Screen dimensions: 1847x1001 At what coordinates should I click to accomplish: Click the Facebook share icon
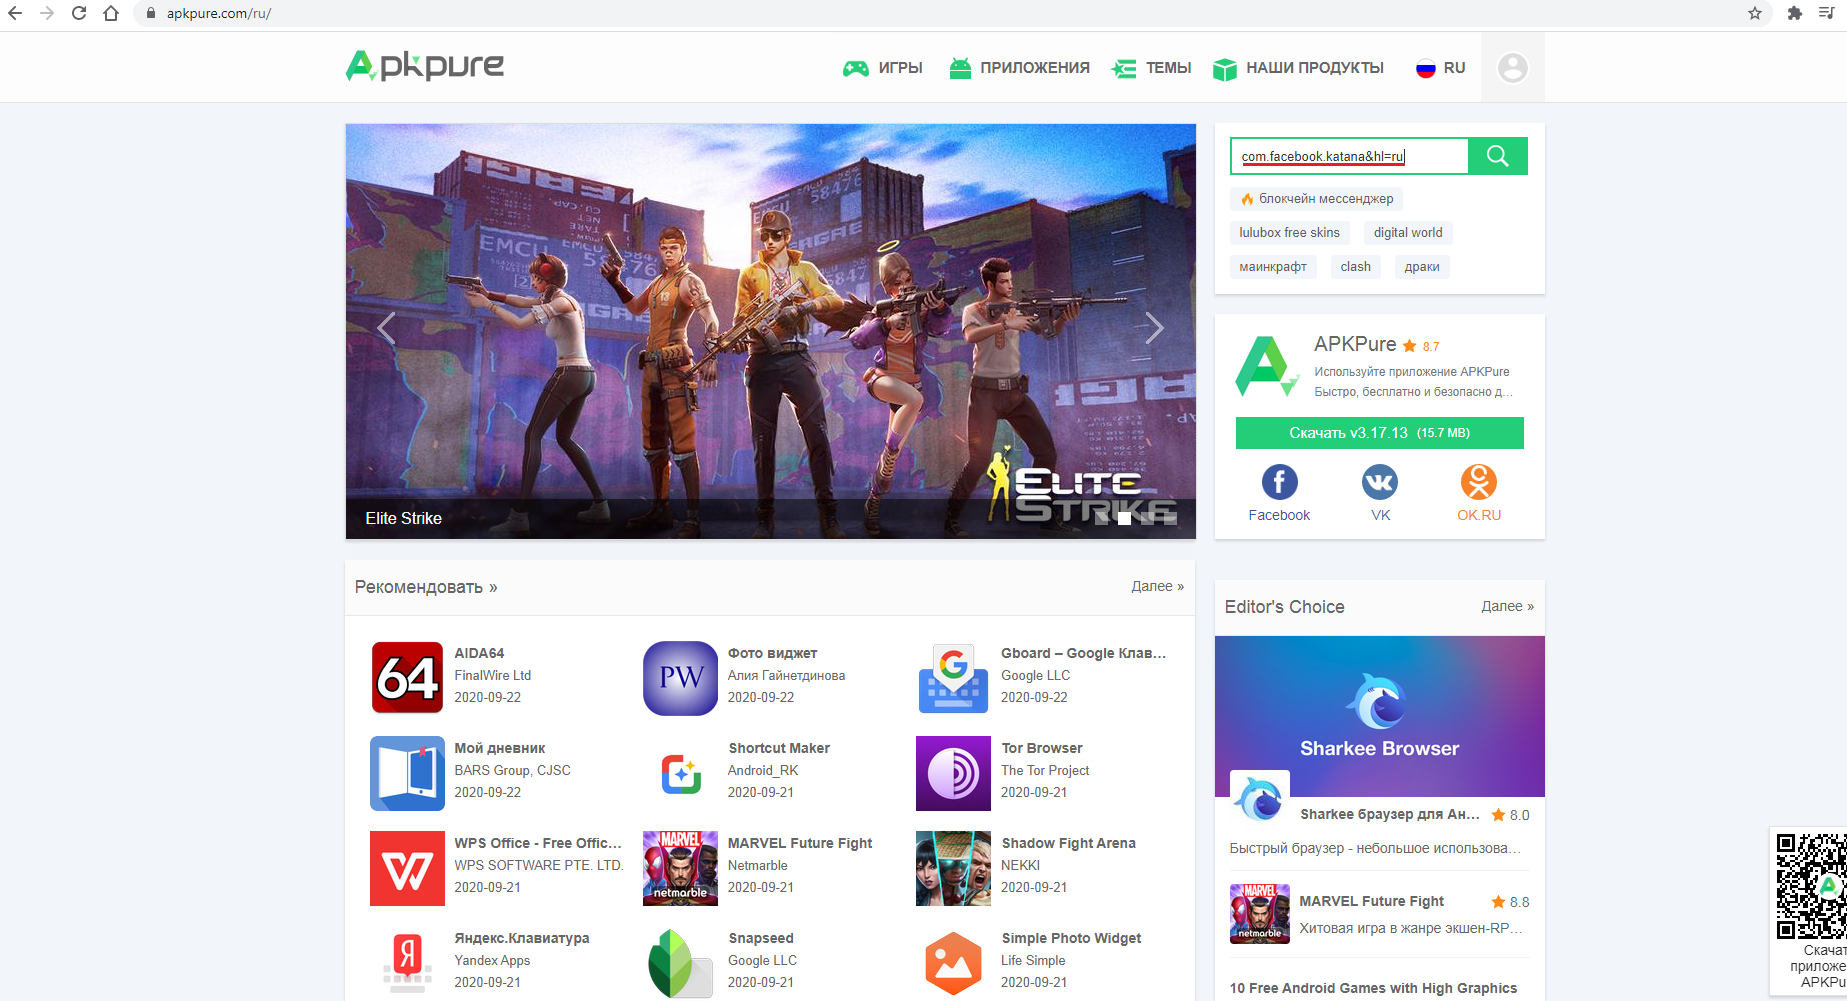(x=1279, y=482)
